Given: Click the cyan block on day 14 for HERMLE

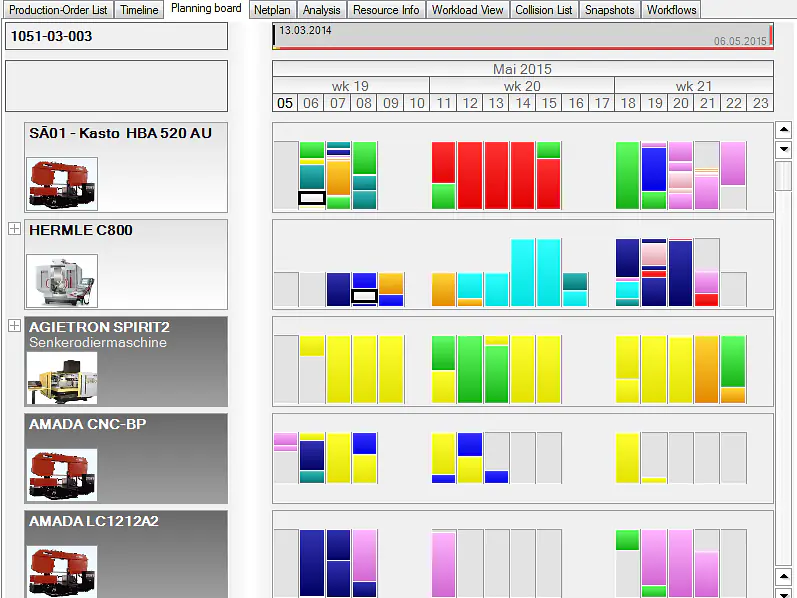Looking at the screenshot, I should coord(522,272).
